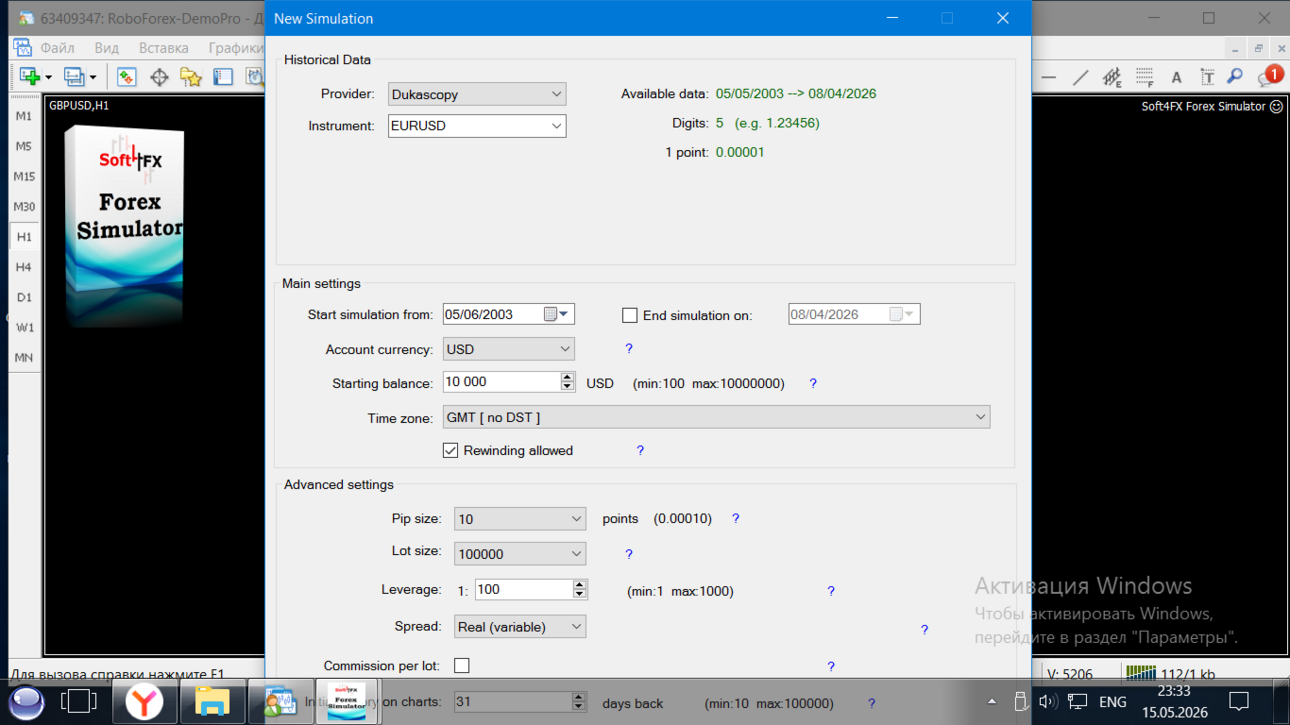
Task: Expand the Instrument EURUSD dropdown
Action: pos(477,126)
